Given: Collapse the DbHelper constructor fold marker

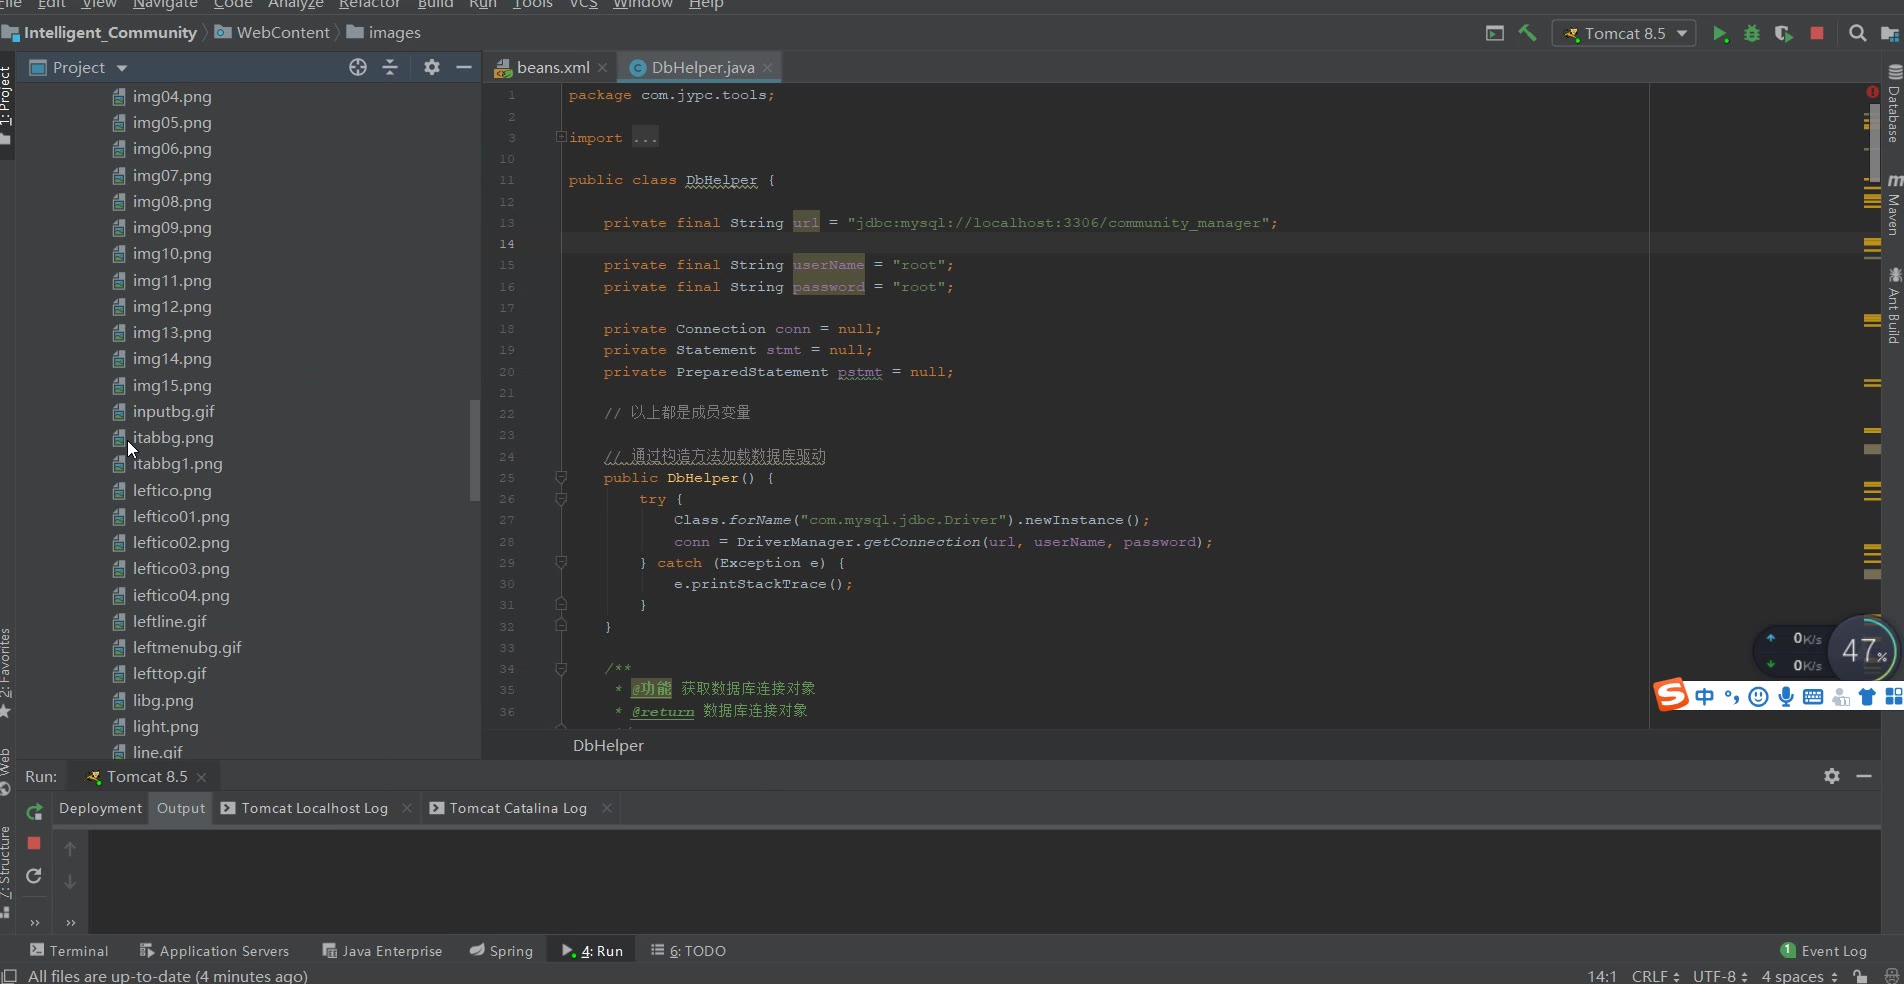Looking at the screenshot, I should (561, 478).
